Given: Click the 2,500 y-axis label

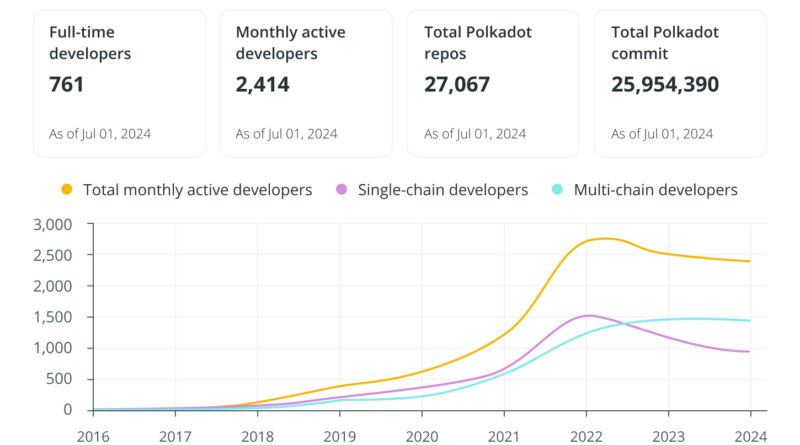Looking at the screenshot, I should tap(53, 255).
